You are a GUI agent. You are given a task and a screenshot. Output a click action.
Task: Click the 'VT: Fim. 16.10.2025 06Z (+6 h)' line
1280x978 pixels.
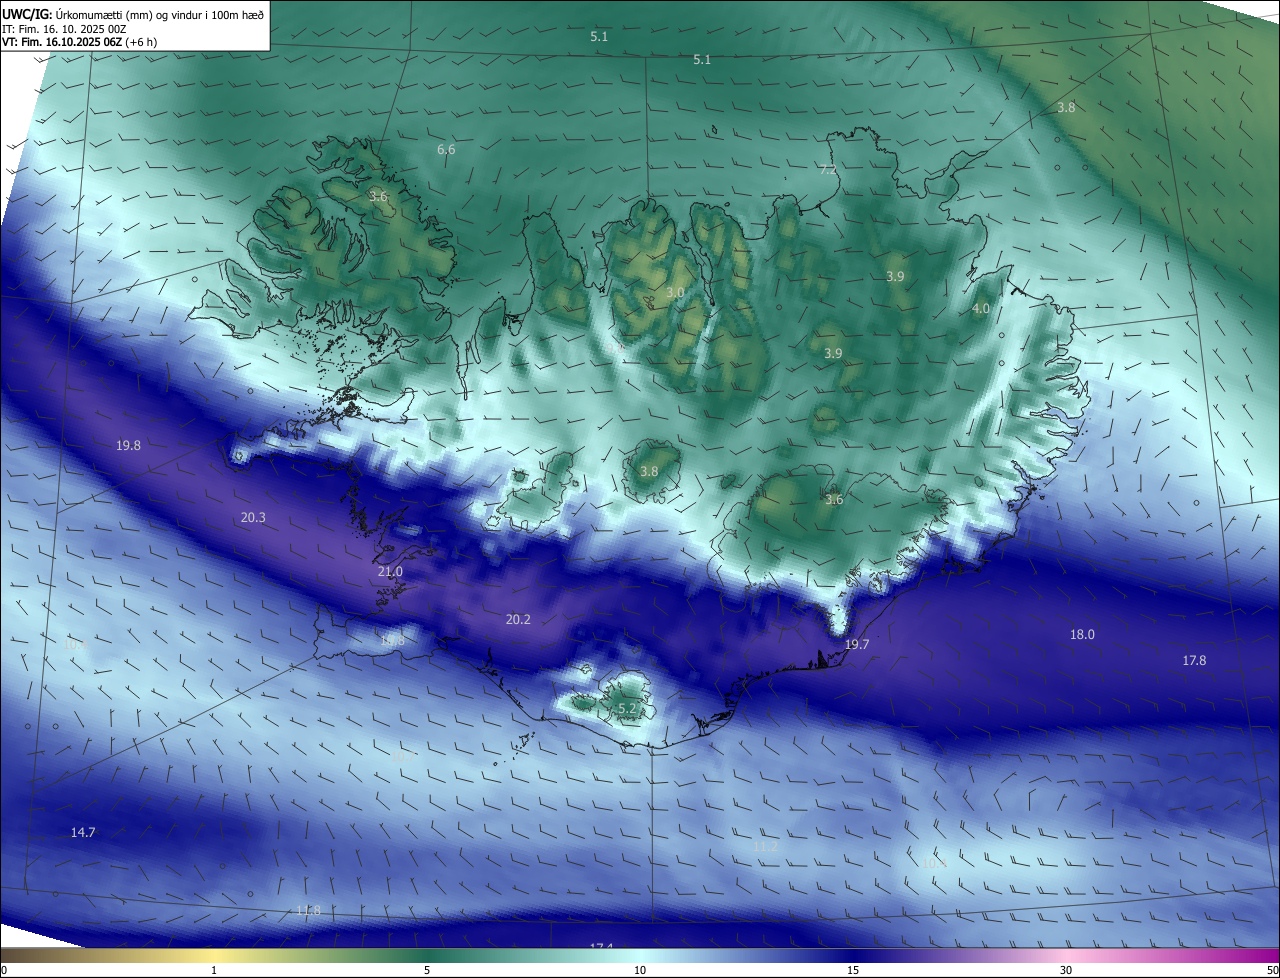coord(79,42)
